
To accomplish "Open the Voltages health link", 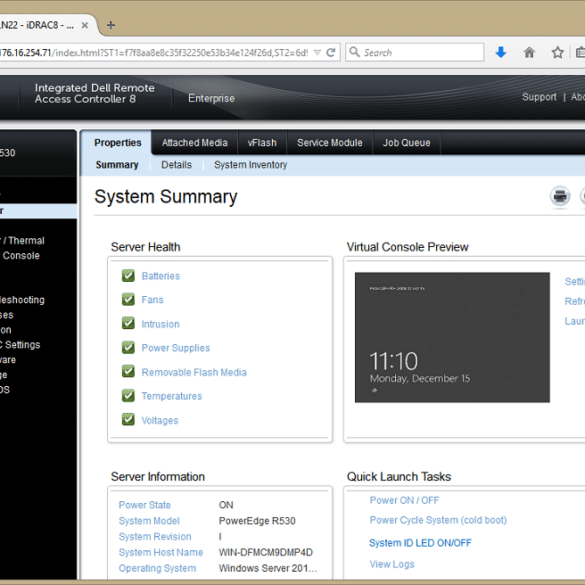I will pyautogui.click(x=160, y=420).
